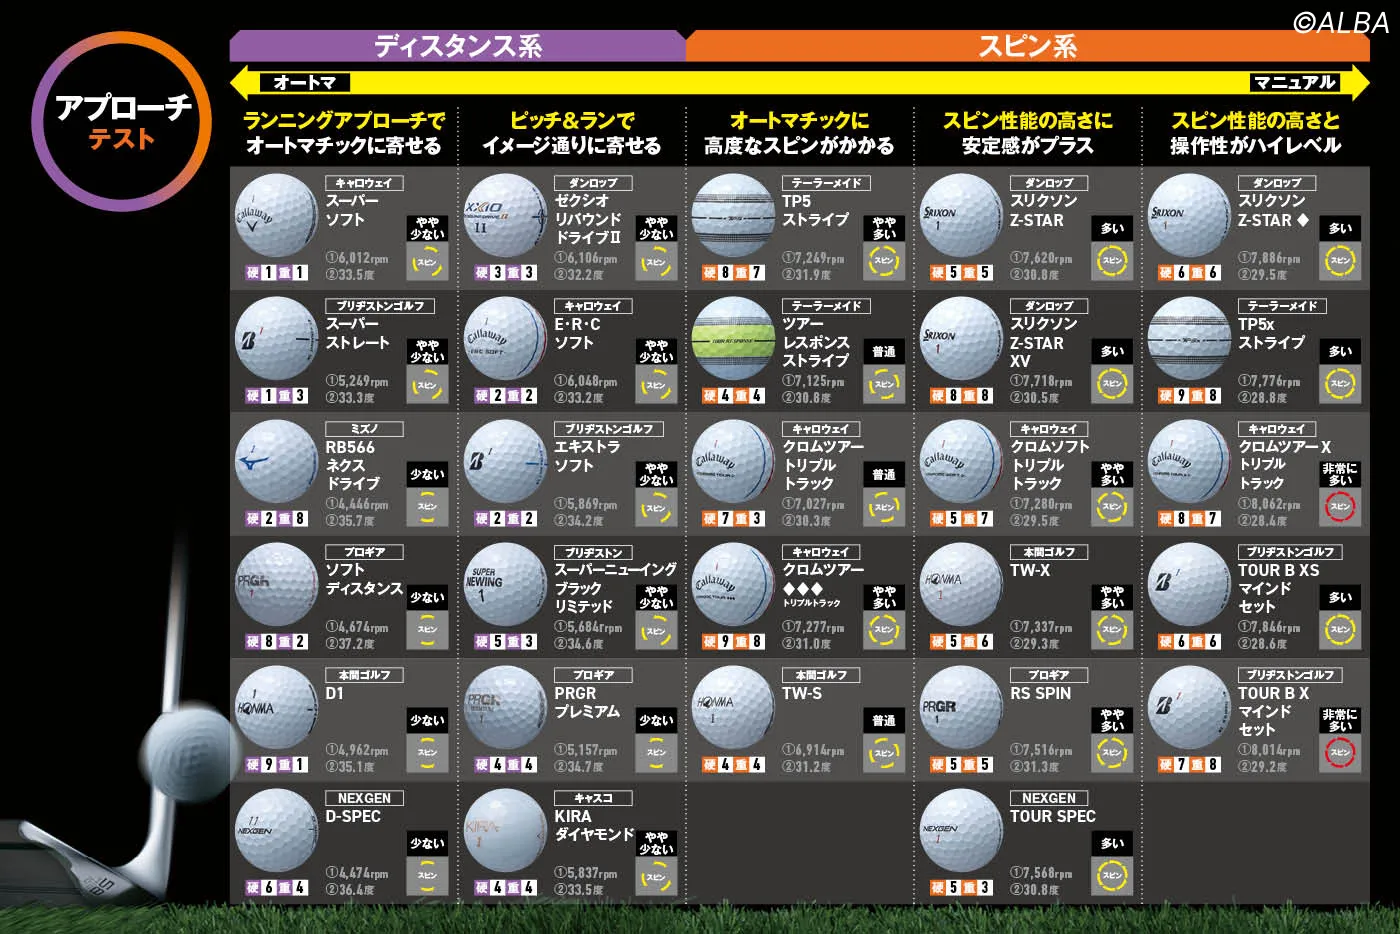Click the オートマ label on the yellow arrow
The image size is (1400, 934).
coord(304,83)
